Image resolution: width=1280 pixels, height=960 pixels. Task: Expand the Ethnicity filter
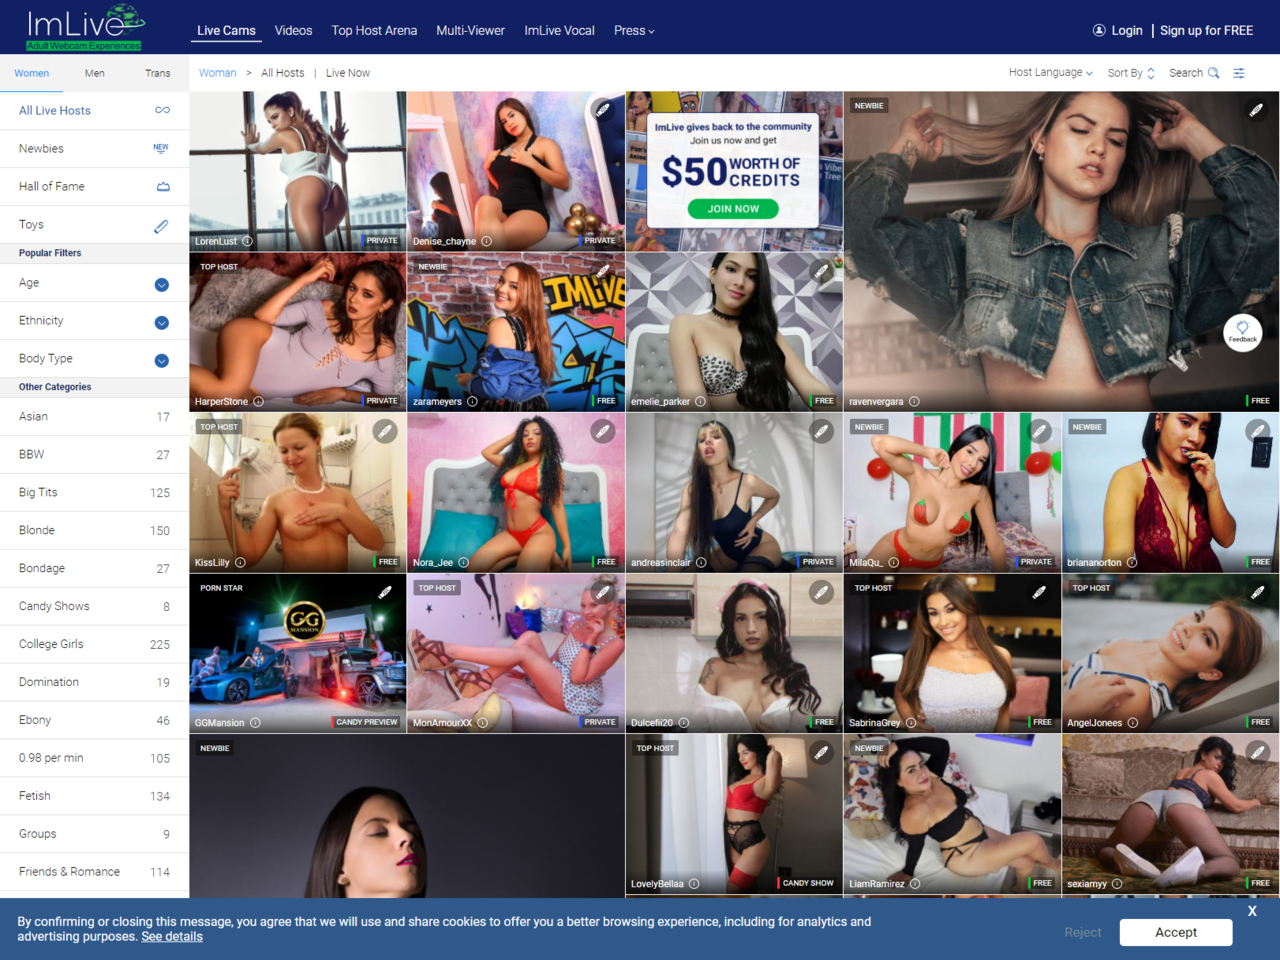coord(162,323)
